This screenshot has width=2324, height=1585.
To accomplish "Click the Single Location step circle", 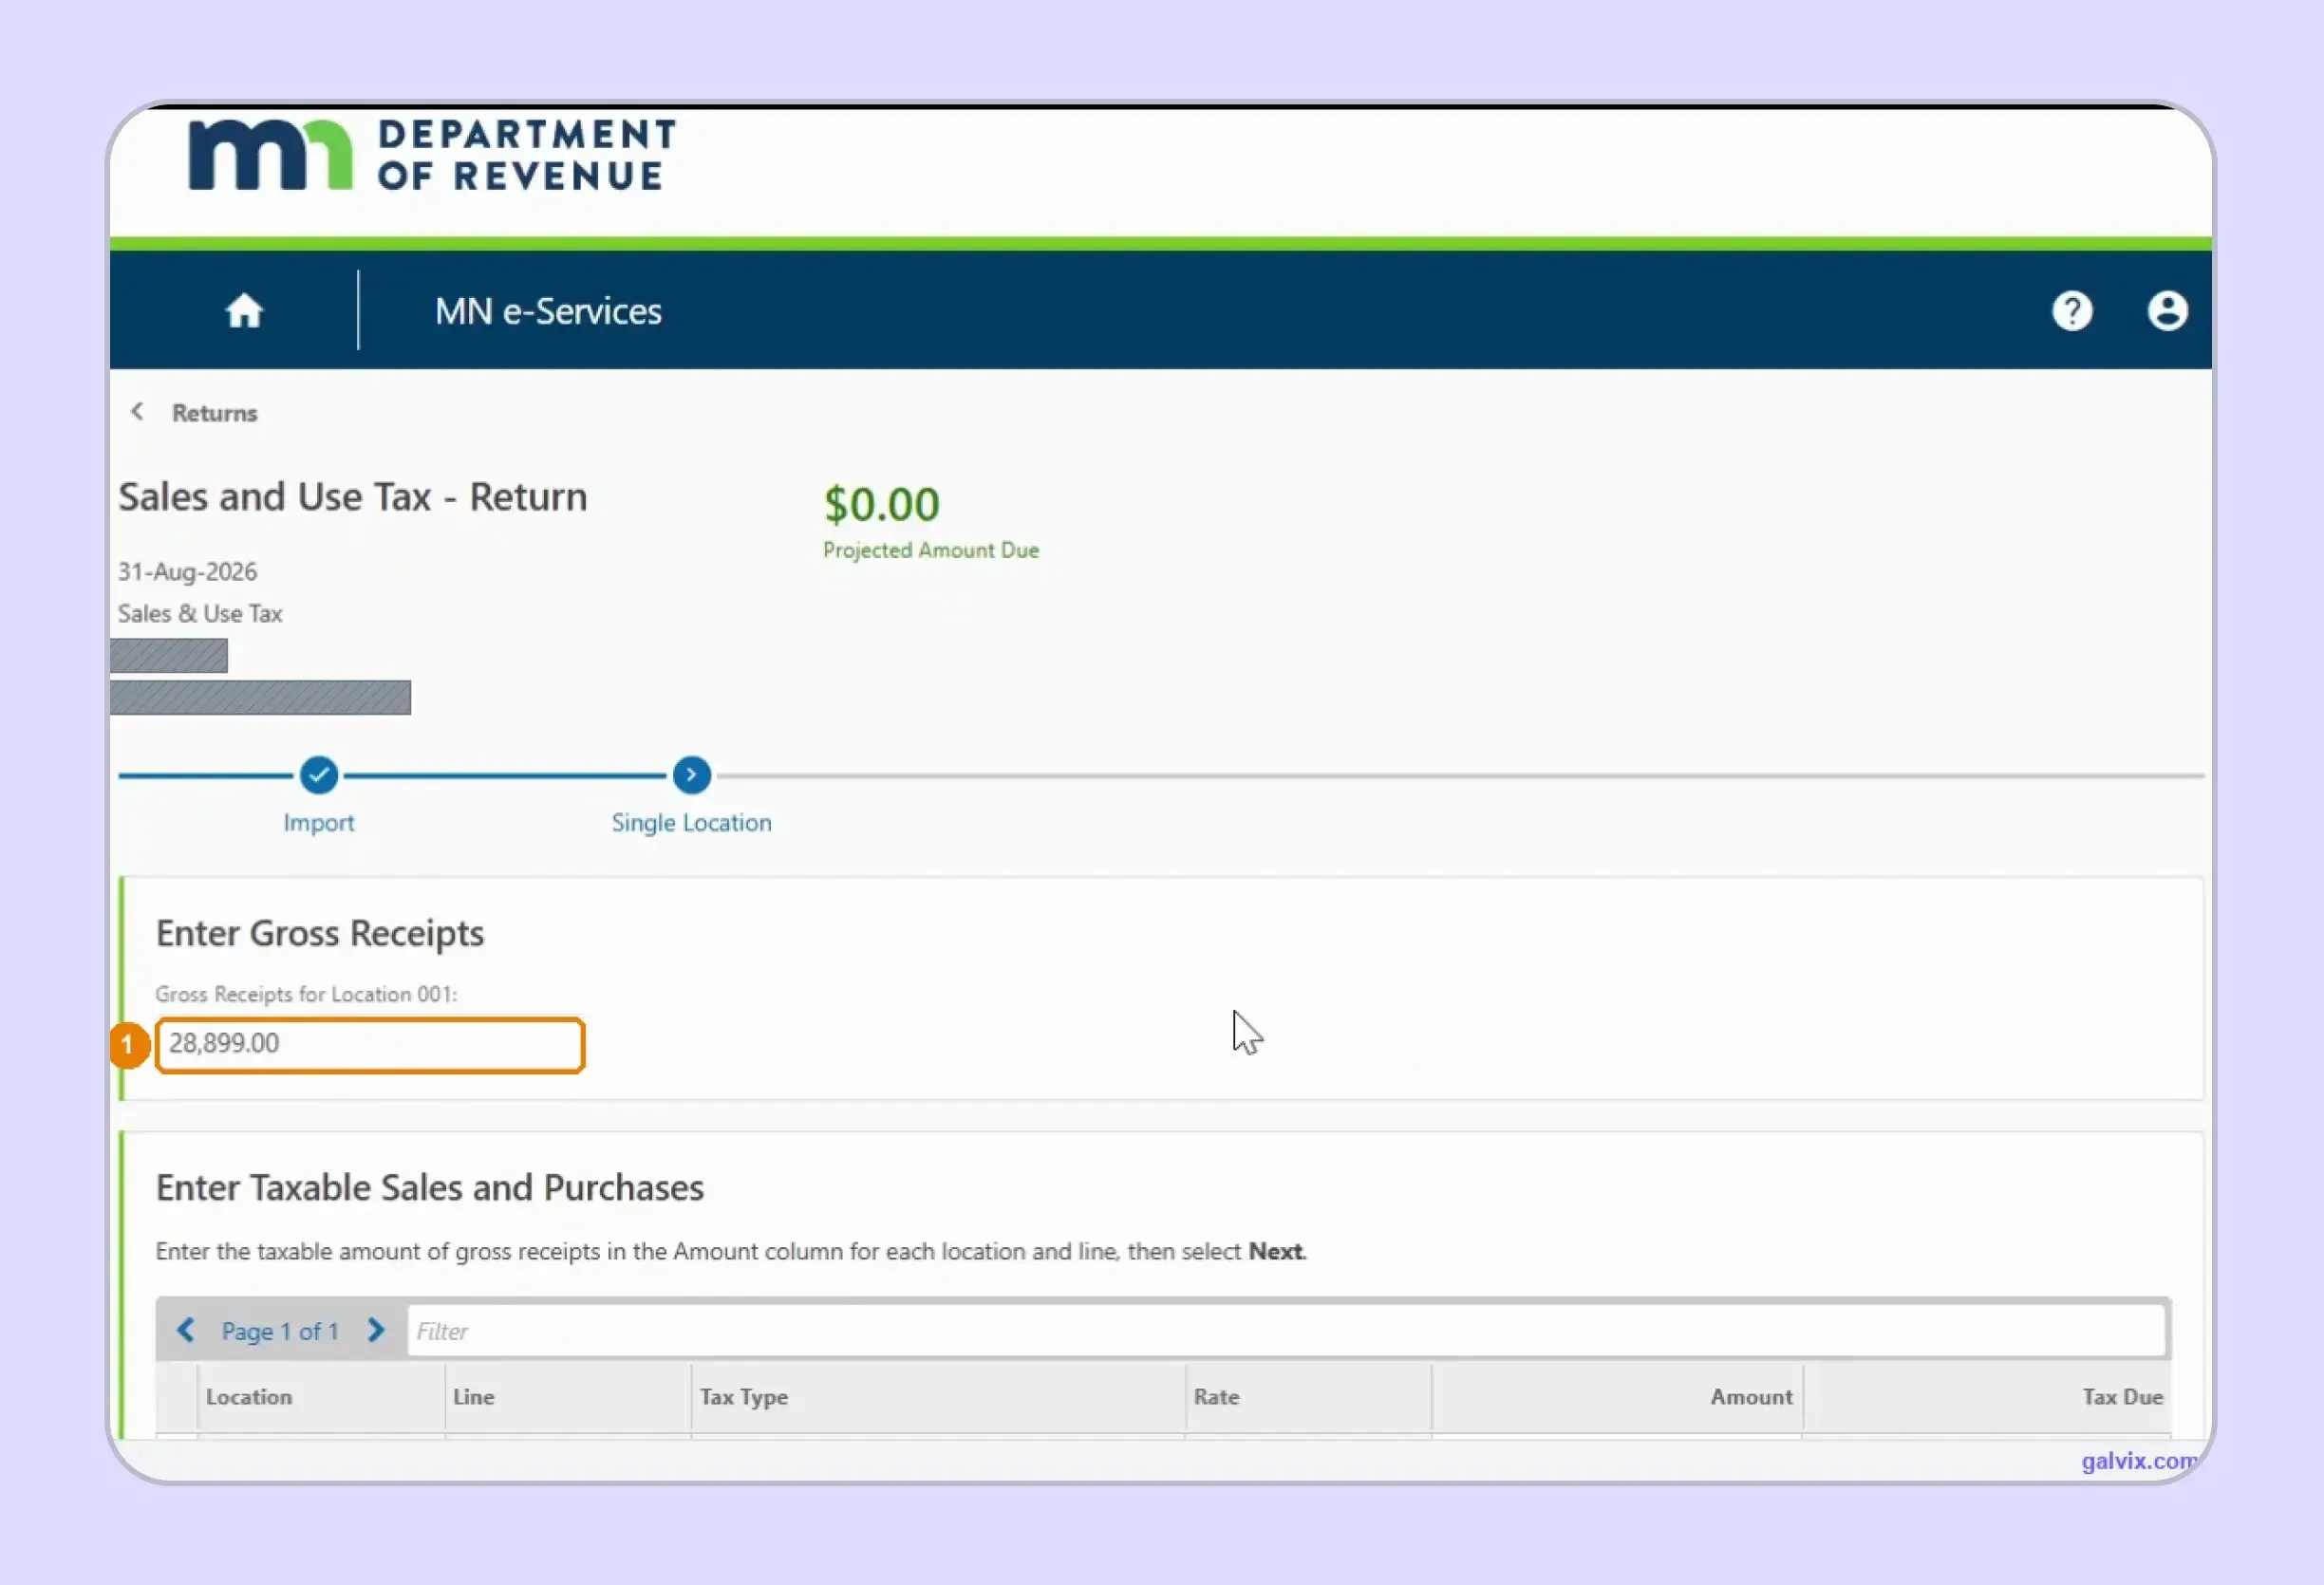I will [x=691, y=775].
